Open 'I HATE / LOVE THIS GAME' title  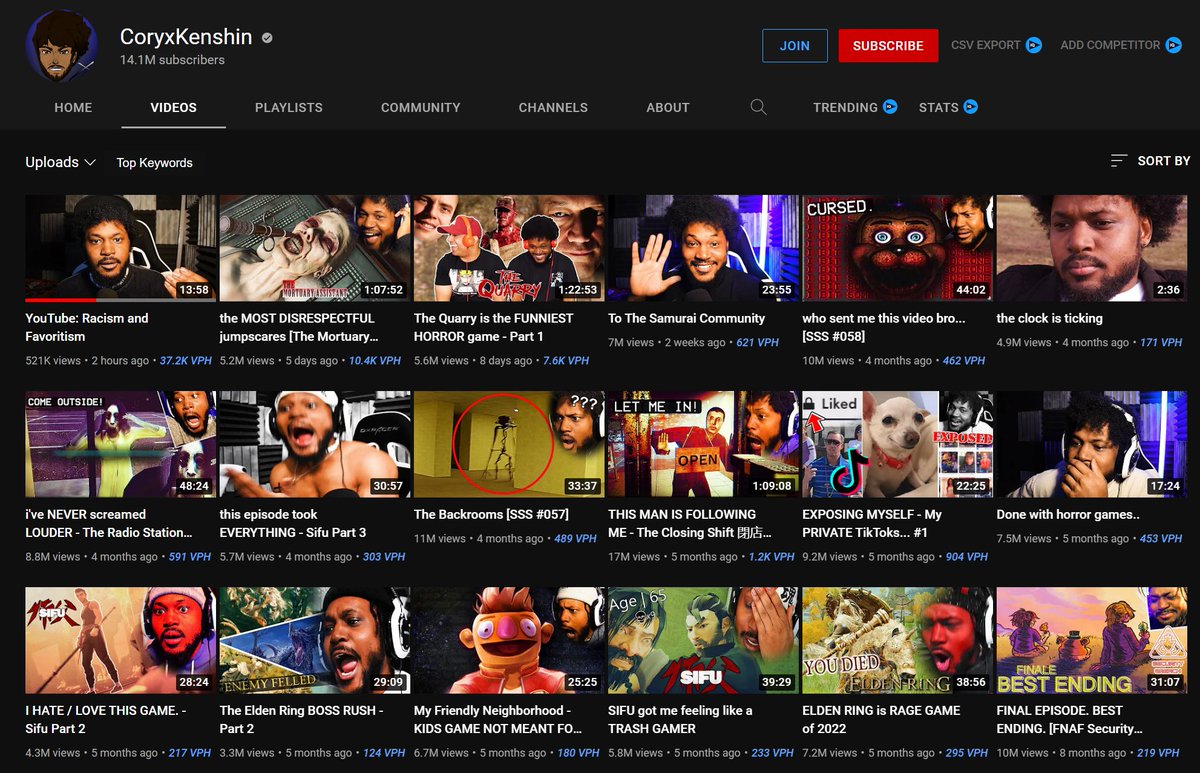(106, 719)
